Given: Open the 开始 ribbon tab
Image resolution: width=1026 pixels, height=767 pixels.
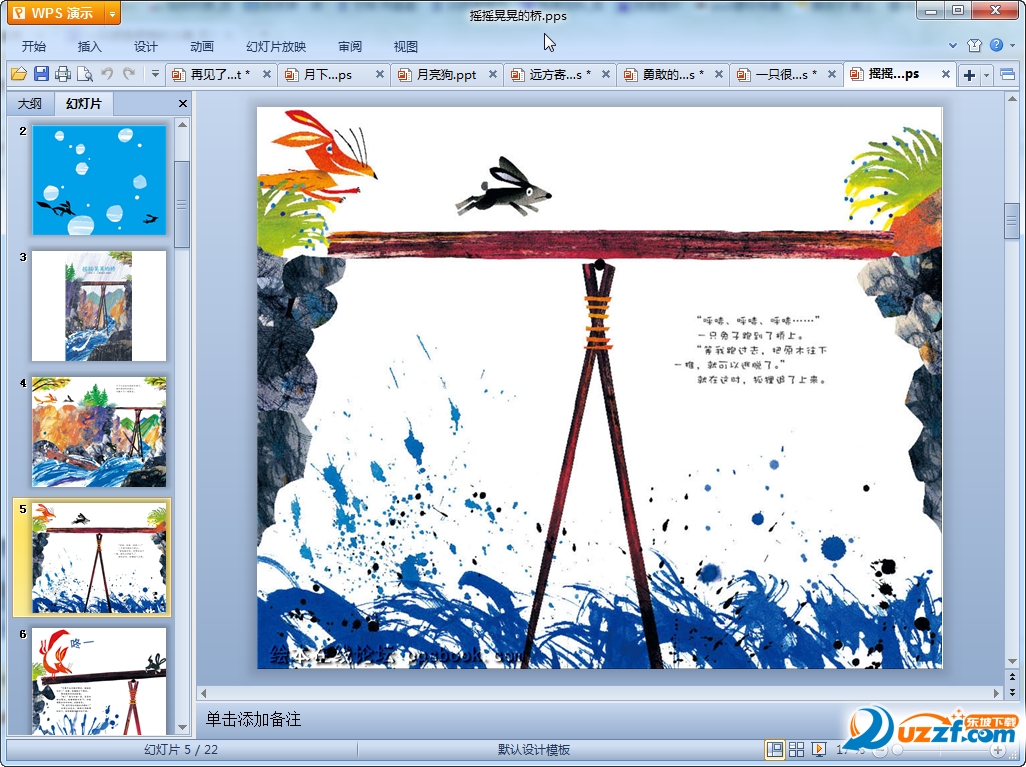Looking at the screenshot, I should [x=34, y=46].
